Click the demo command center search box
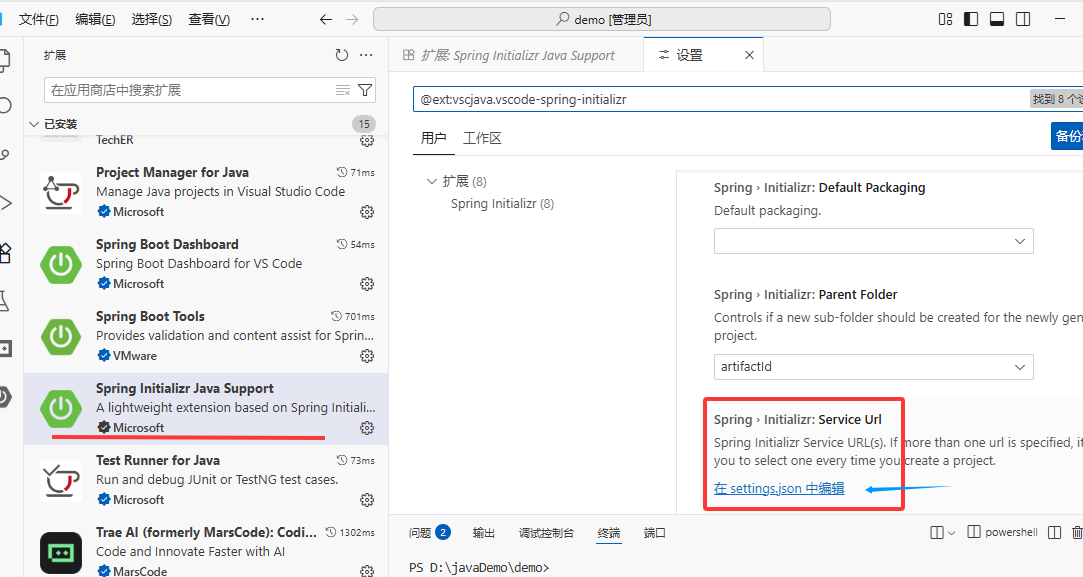 pos(602,19)
